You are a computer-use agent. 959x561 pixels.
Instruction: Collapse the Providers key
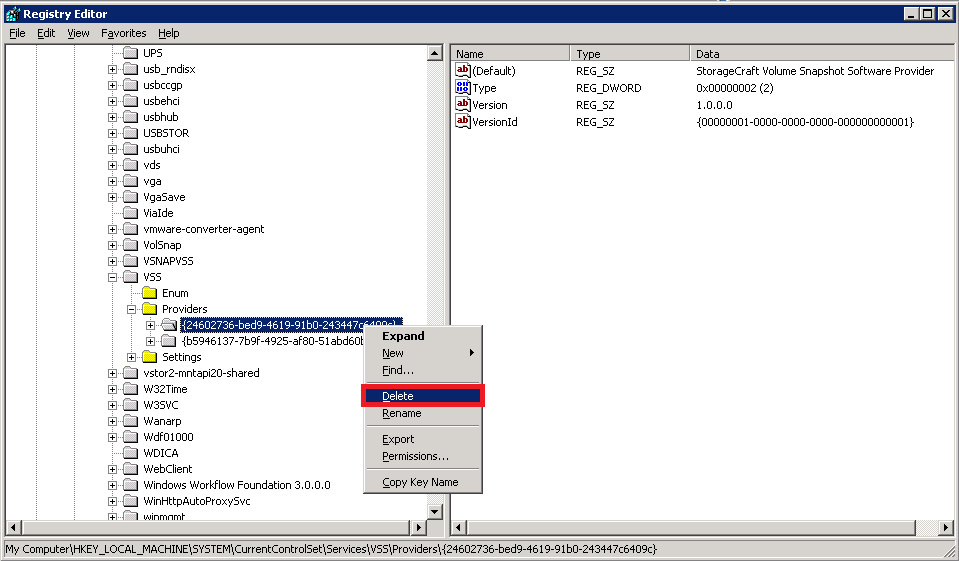pyautogui.click(x=131, y=309)
